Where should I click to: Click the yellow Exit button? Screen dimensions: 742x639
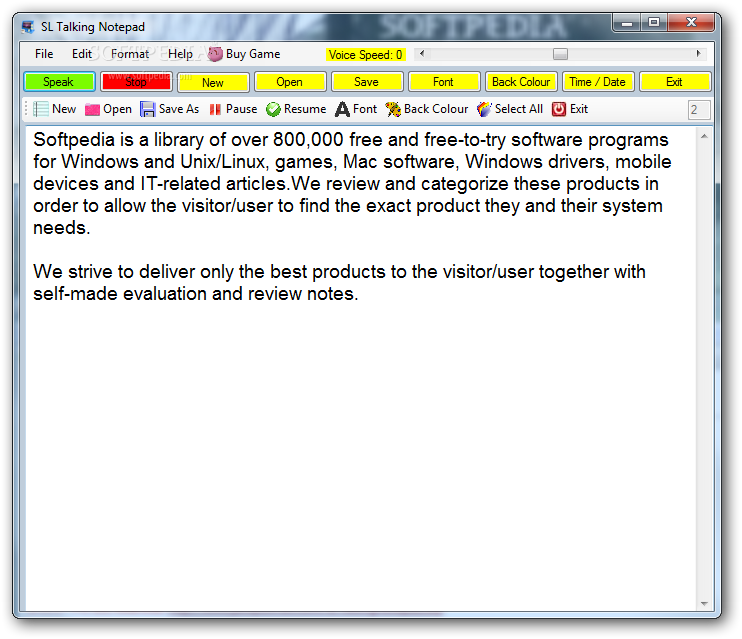click(675, 82)
